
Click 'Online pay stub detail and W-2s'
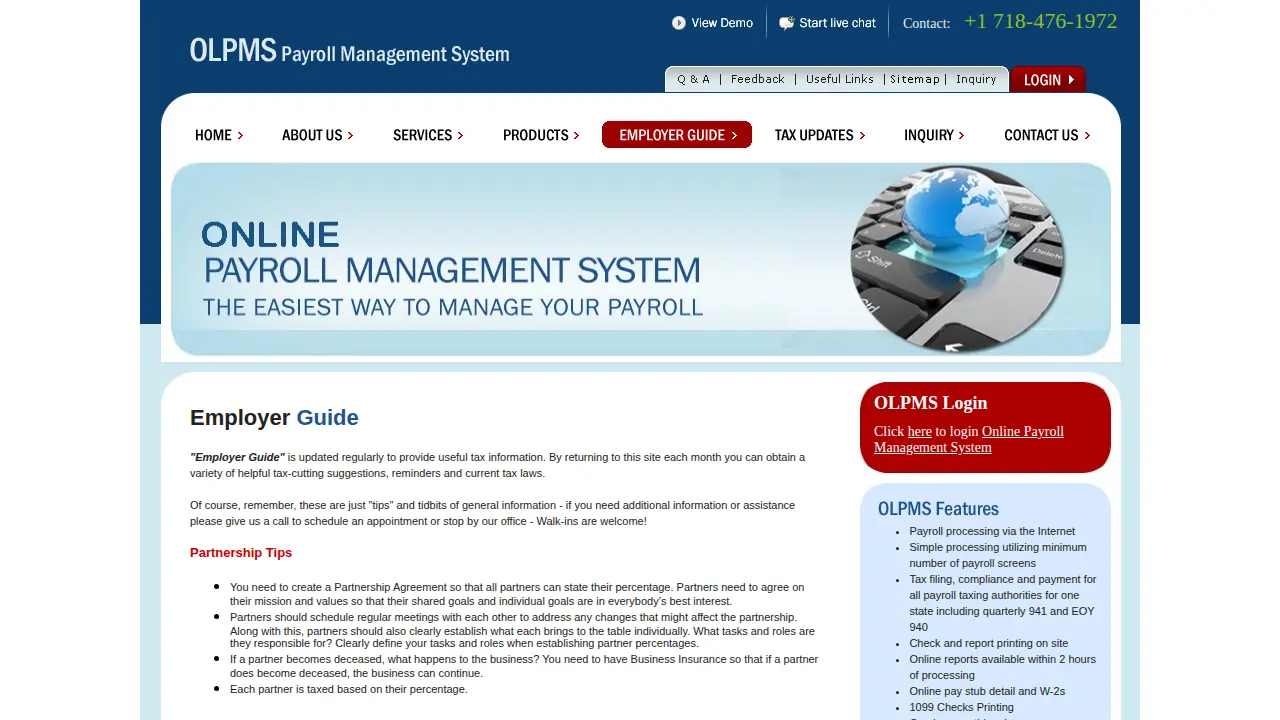click(x=987, y=691)
